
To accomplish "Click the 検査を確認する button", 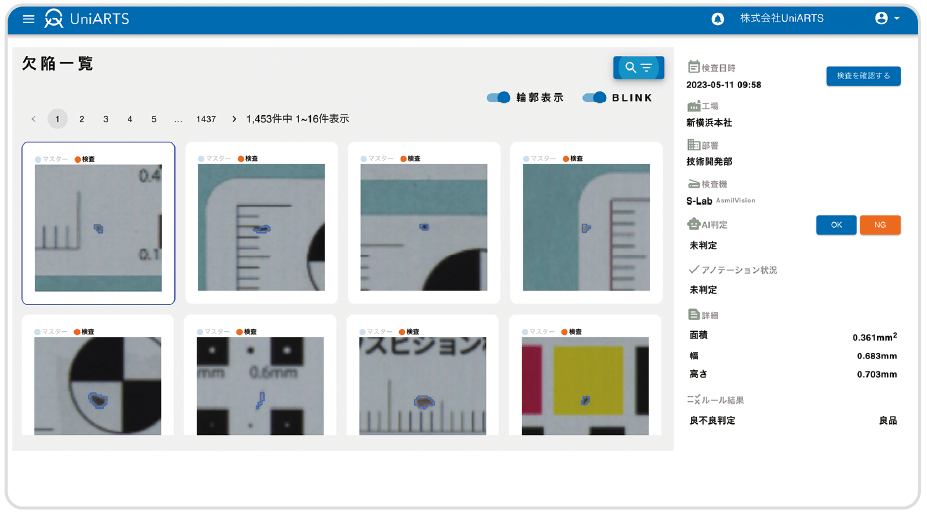I will tap(863, 76).
